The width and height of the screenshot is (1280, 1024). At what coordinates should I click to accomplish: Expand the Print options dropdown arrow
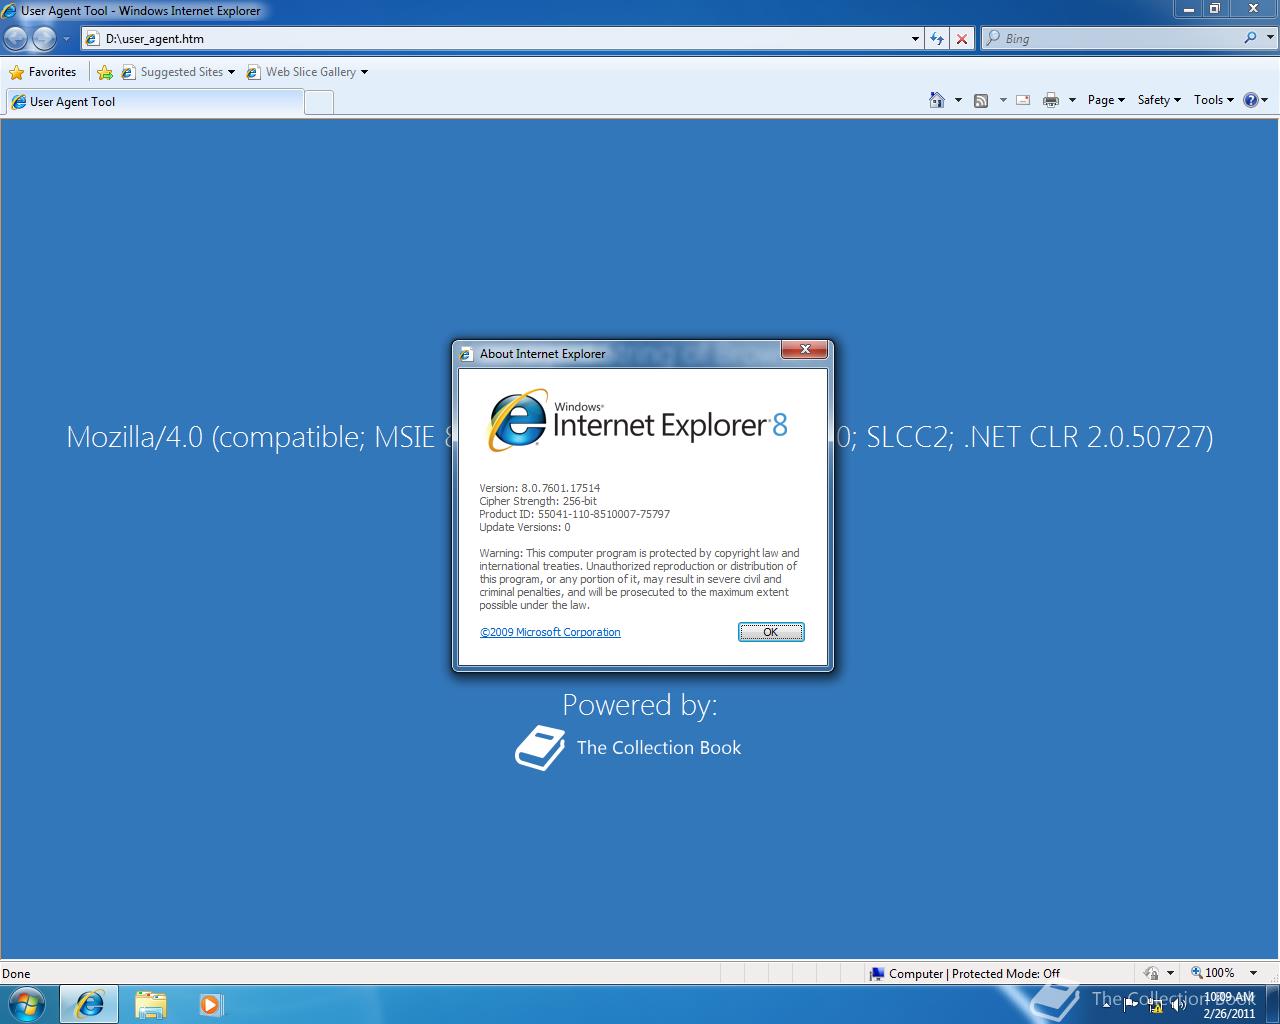[1072, 100]
